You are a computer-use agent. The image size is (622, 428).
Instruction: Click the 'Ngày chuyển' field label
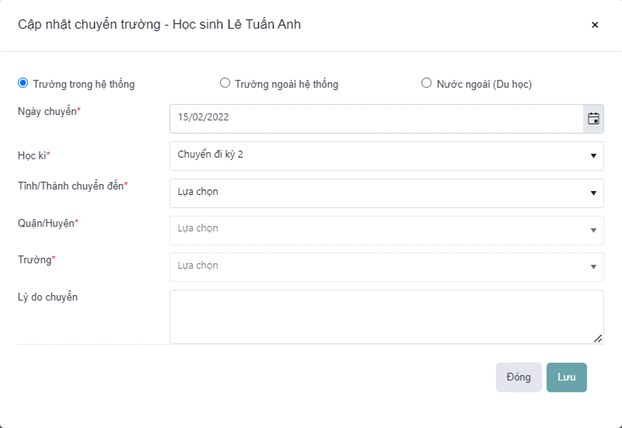[x=49, y=111]
